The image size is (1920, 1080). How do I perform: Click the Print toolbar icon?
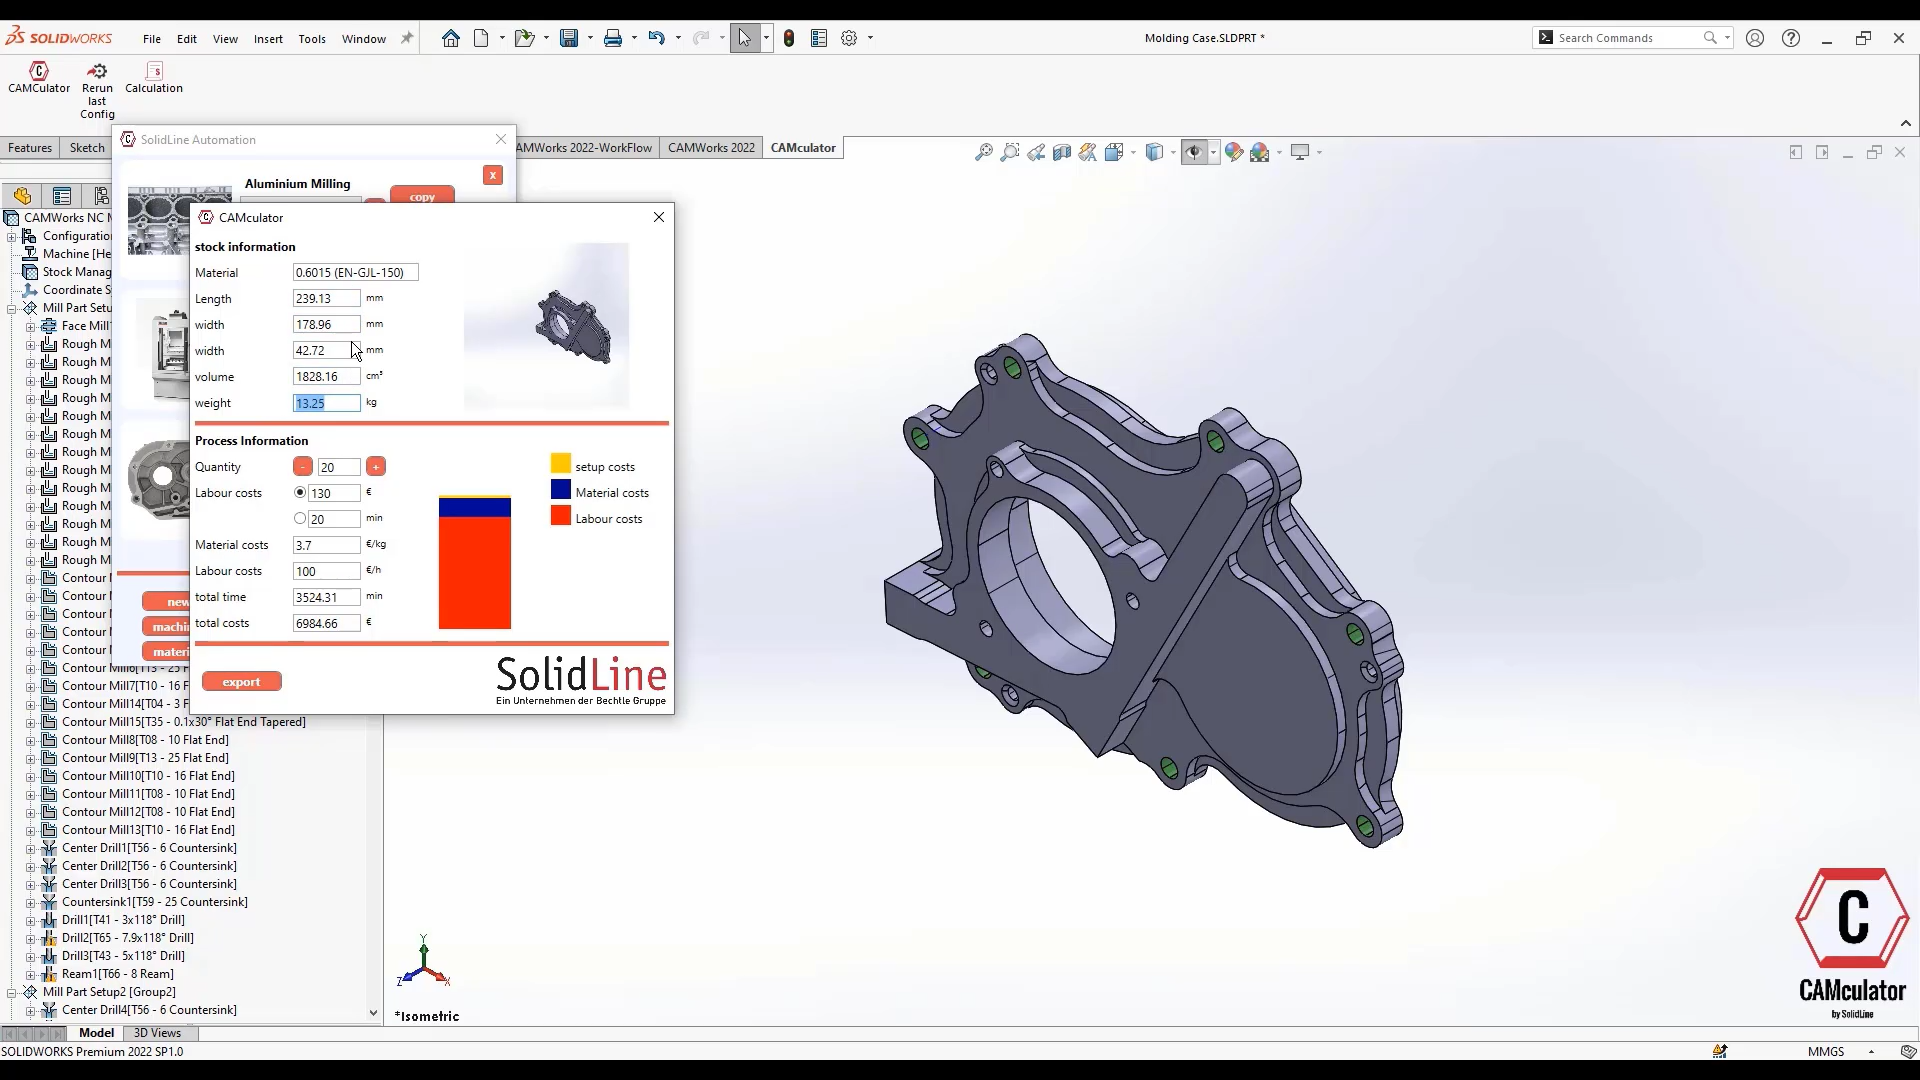point(613,38)
